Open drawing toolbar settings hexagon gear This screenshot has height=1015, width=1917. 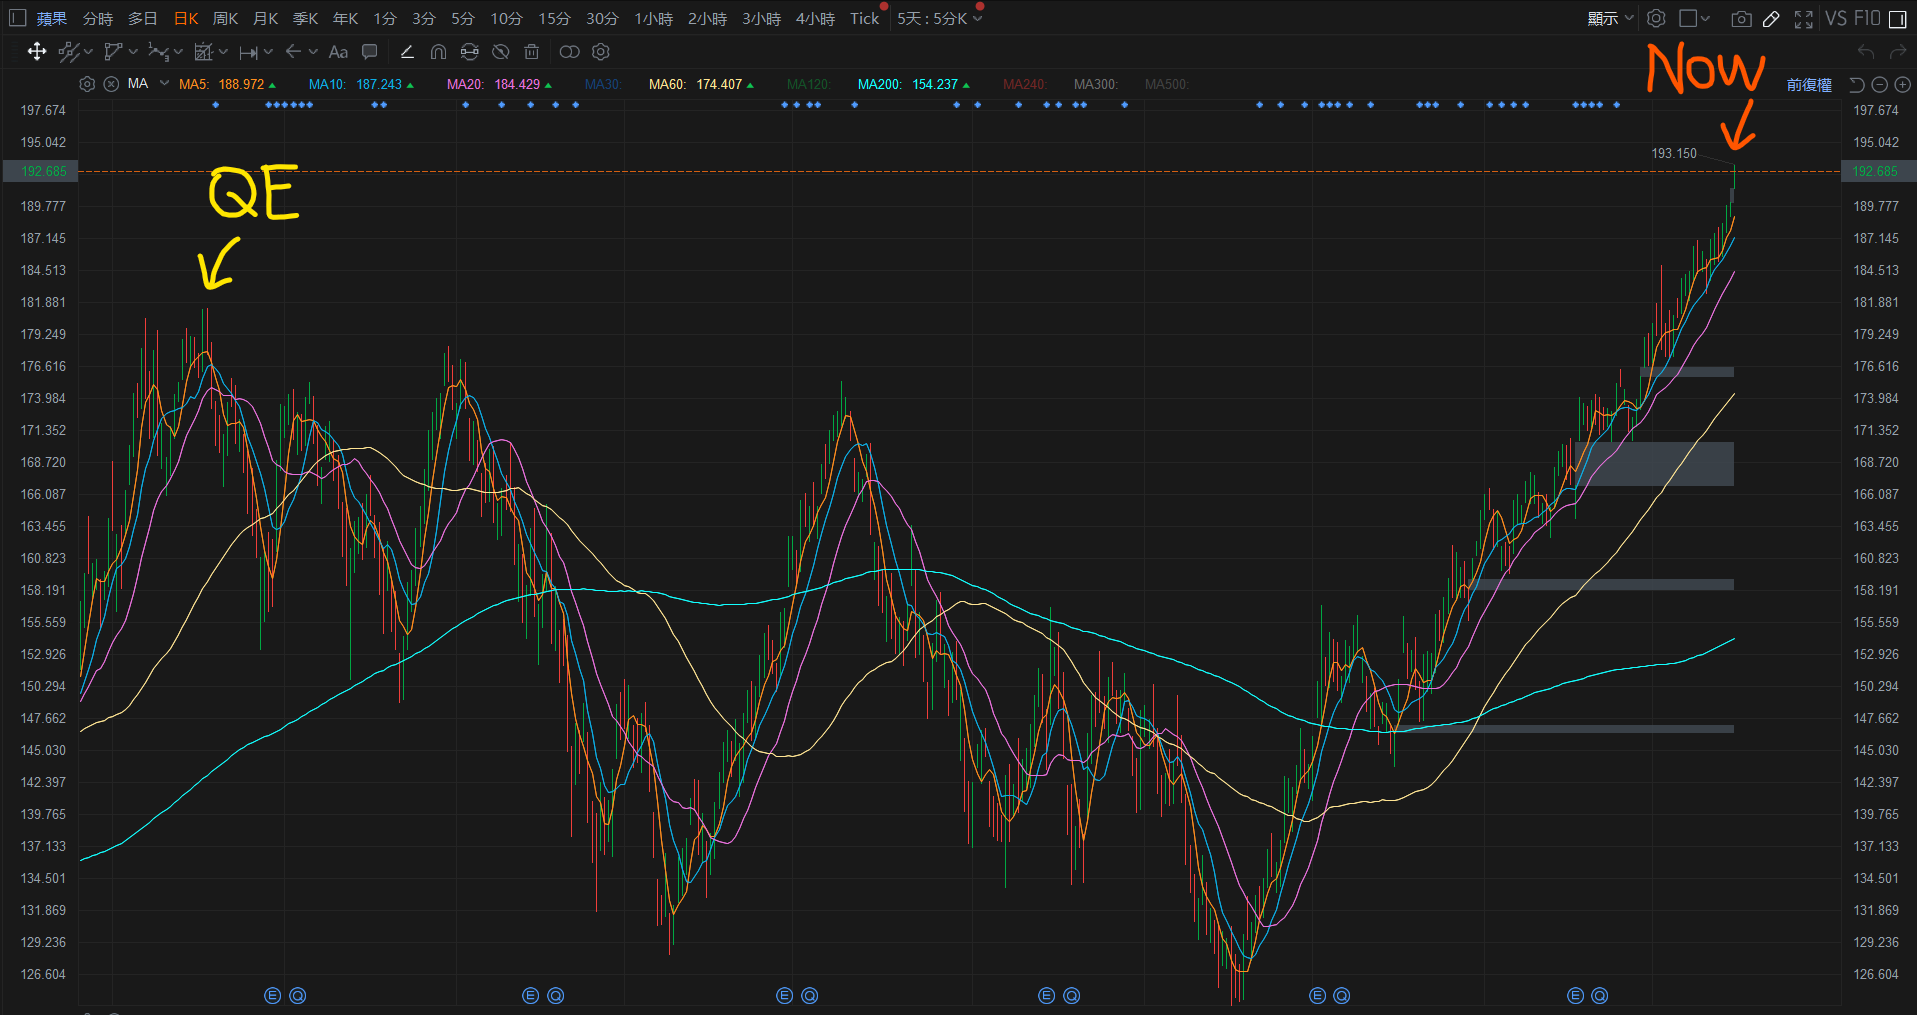pos(601,52)
